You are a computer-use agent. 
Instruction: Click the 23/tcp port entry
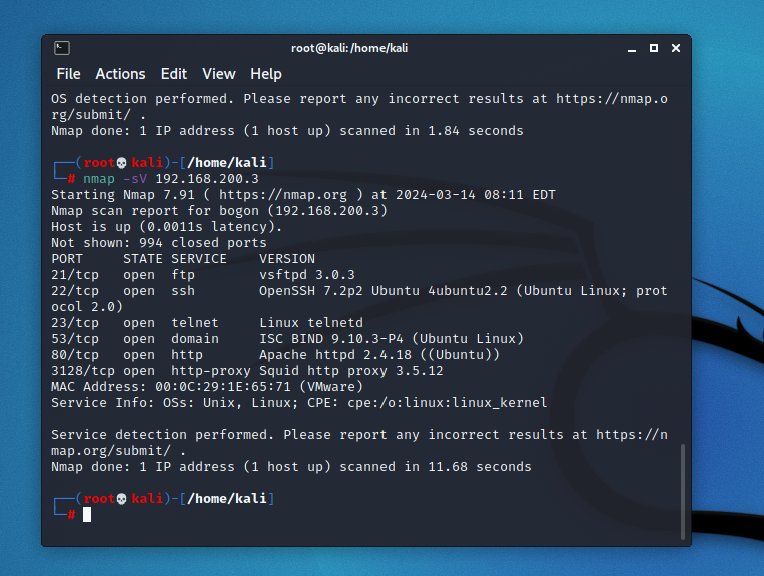point(75,323)
